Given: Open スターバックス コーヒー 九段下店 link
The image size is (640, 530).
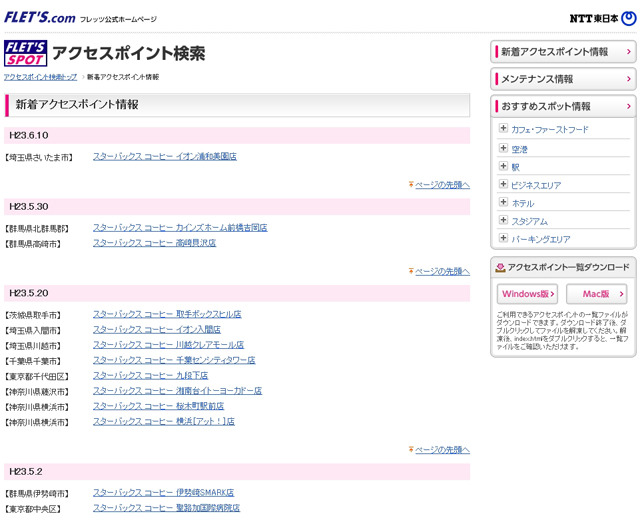Looking at the screenshot, I should [150, 376].
